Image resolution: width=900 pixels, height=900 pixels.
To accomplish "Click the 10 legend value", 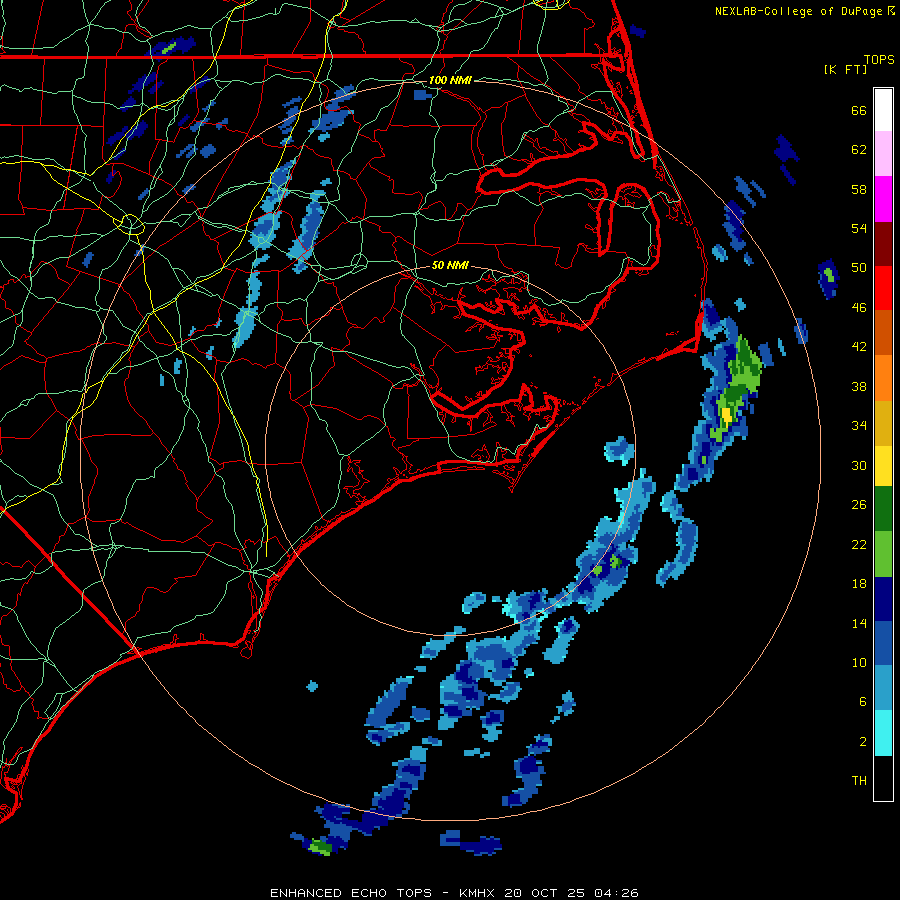I will click(x=859, y=663).
